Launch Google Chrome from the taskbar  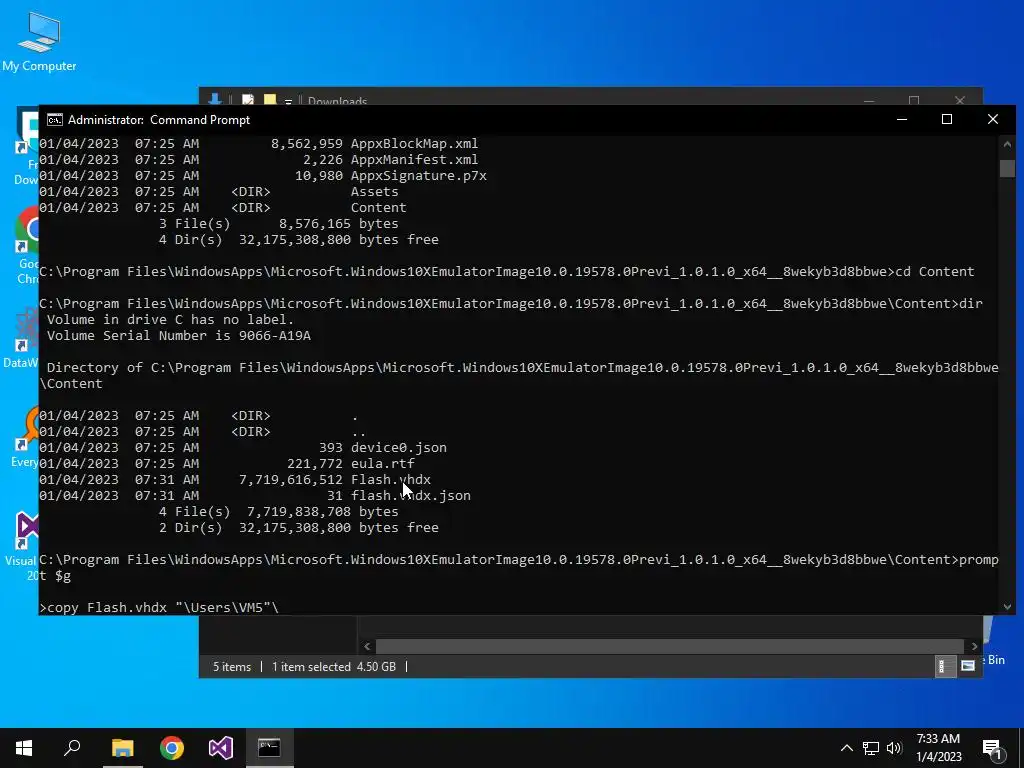172,748
